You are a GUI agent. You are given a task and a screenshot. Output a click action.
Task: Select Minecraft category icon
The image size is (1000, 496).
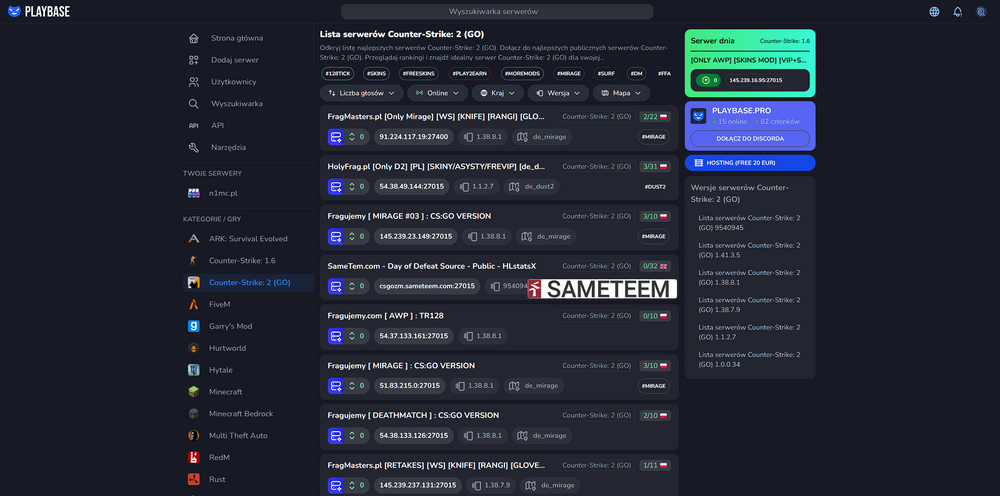click(194, 391)
